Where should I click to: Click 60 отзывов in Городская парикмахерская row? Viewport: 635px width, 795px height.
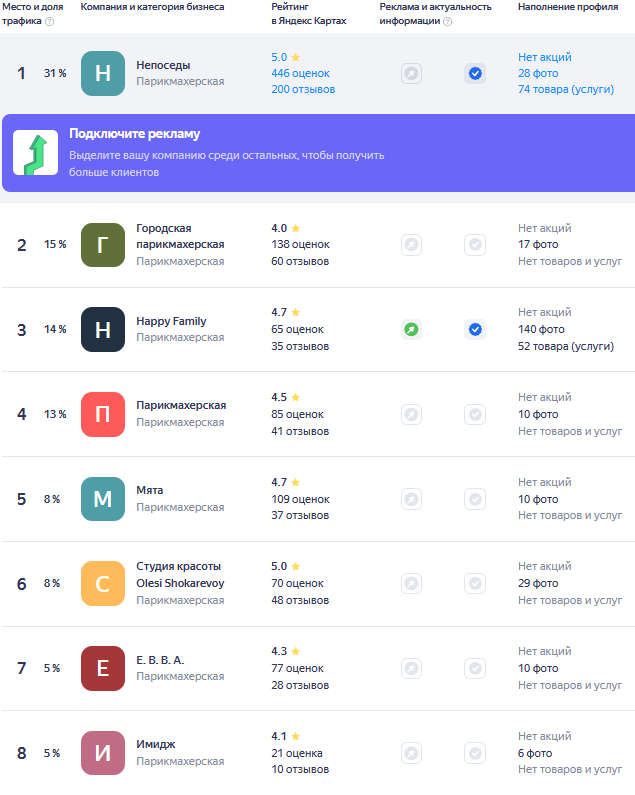click(300, 262)
